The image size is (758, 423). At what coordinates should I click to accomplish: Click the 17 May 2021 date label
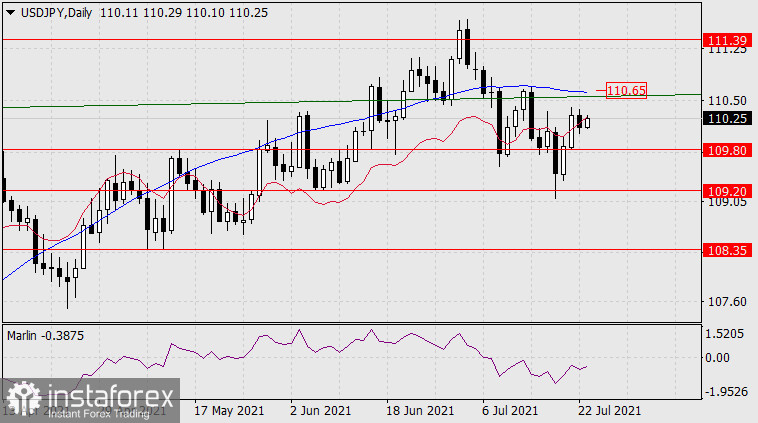click(x=227, y=410)
